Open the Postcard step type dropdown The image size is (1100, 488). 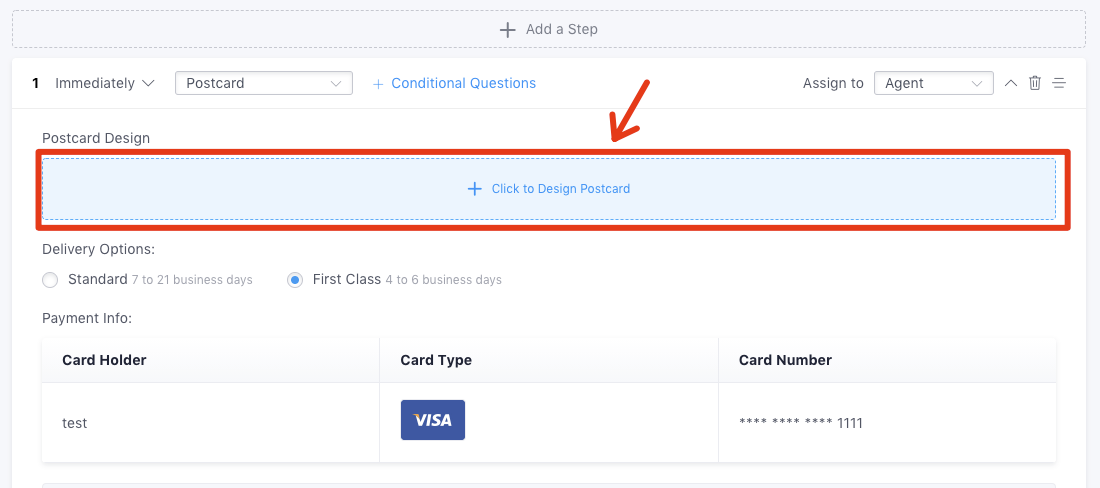tap(264, 83)
